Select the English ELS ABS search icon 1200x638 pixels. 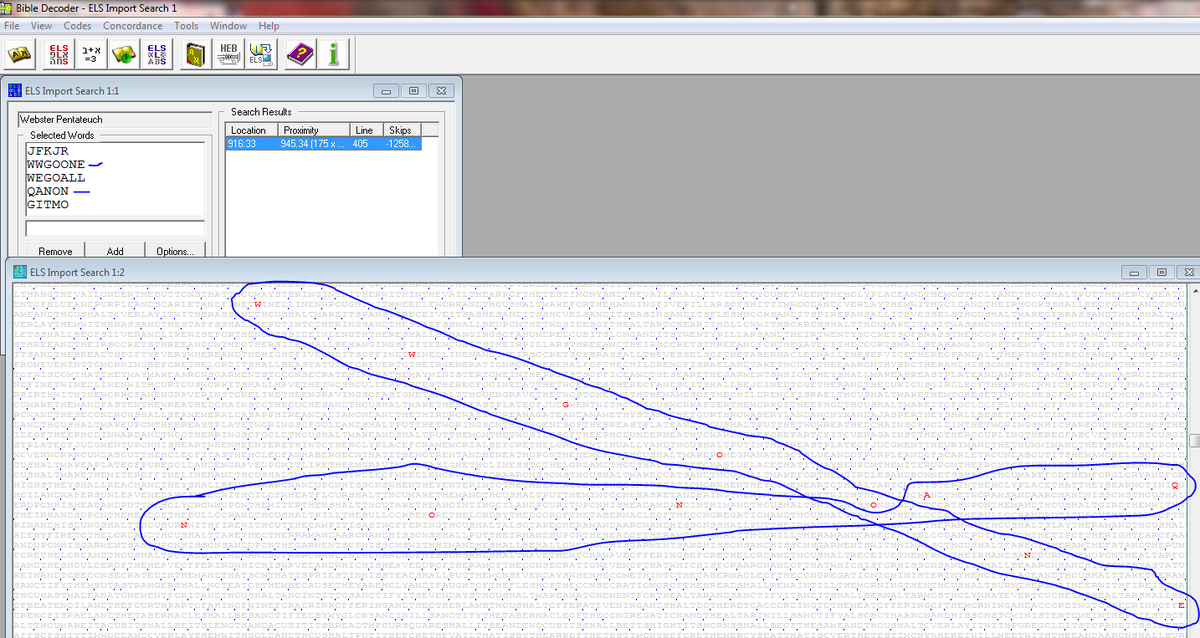pyautogui.click(x=156, y=55)
